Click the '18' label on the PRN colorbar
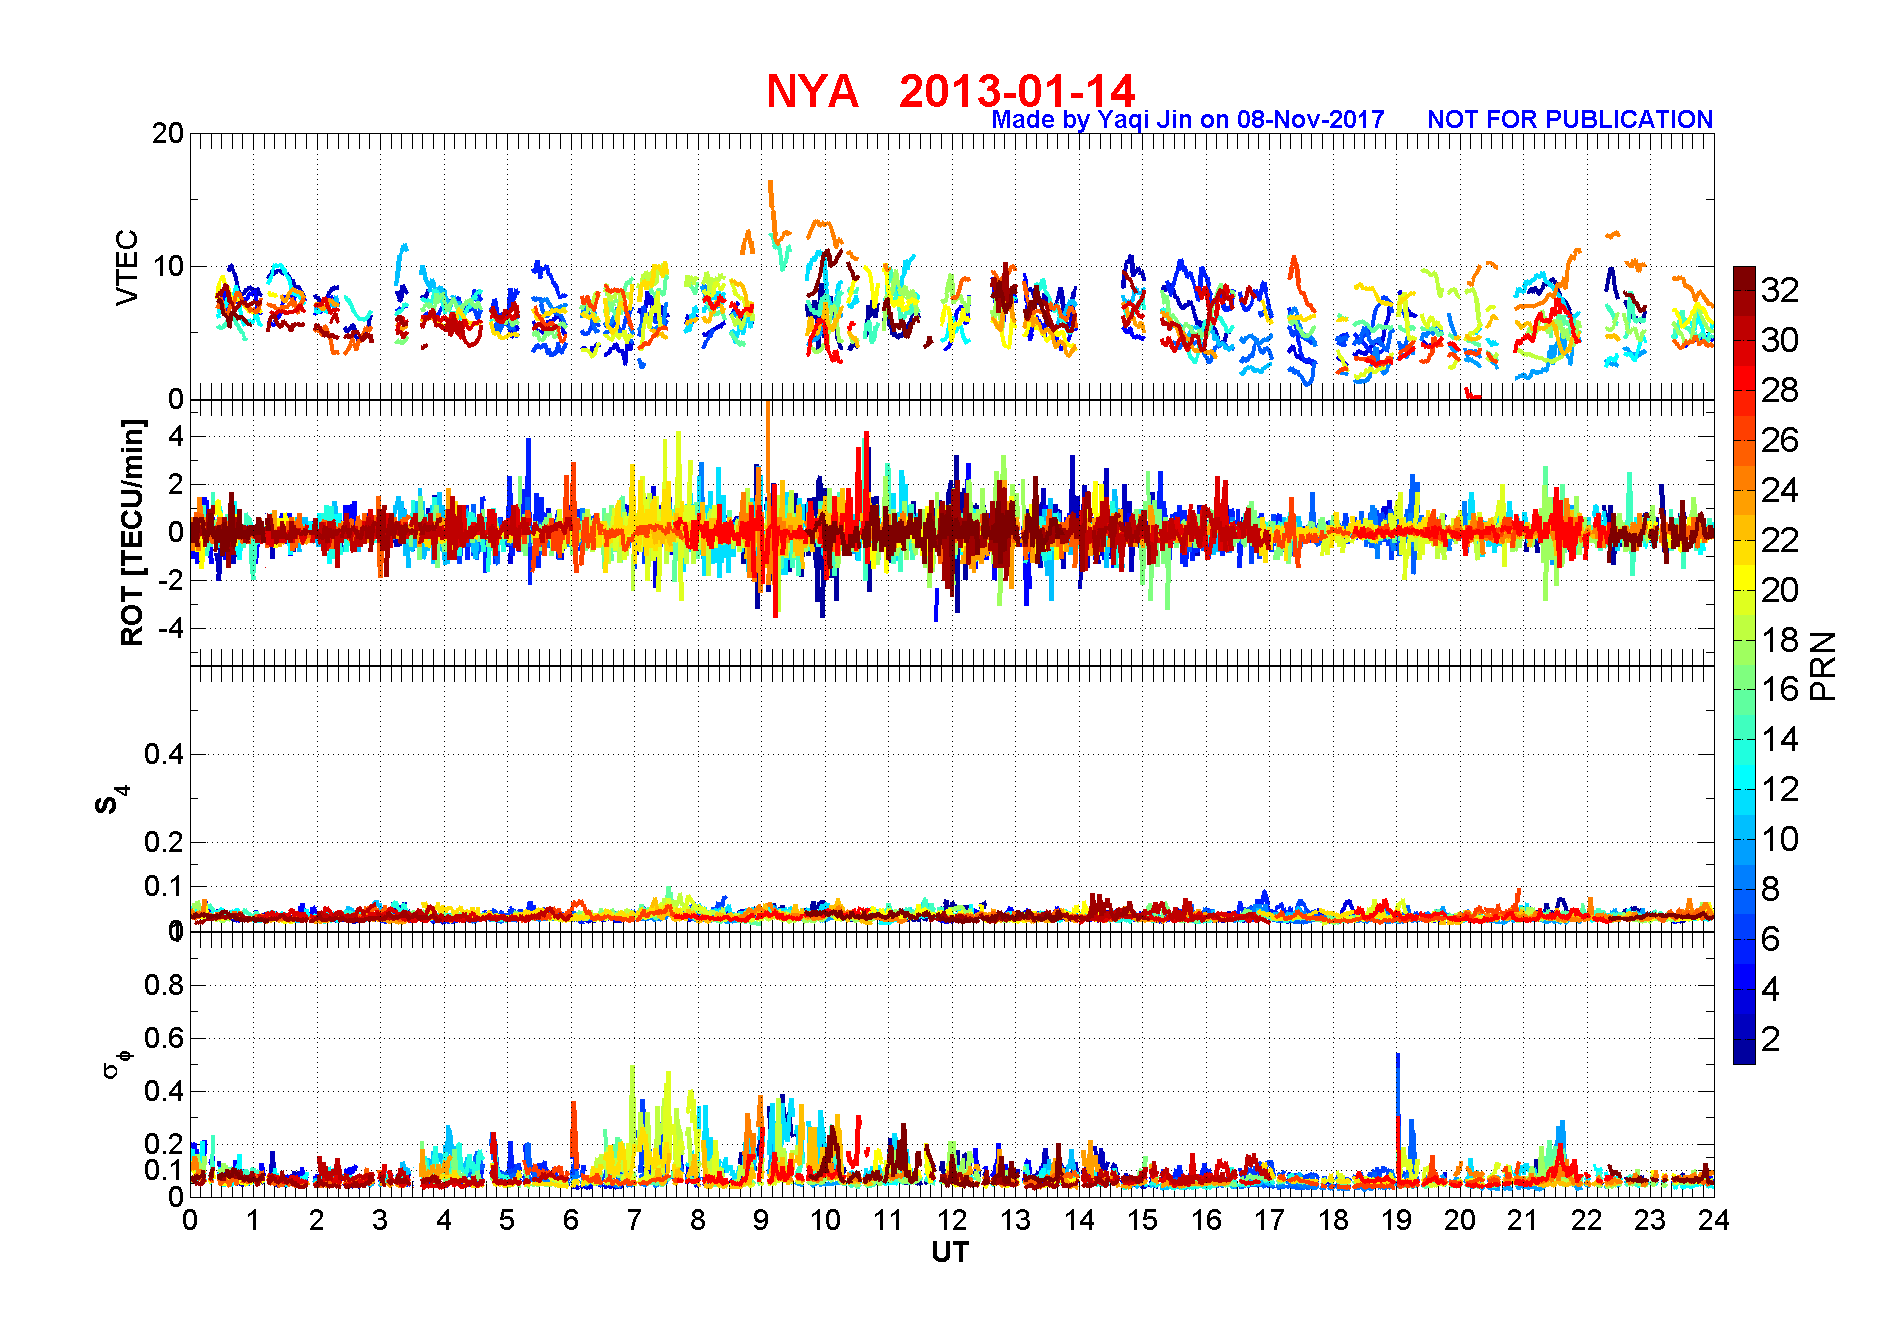Screen dimensions: 1904x1330 click(1780, 640)
